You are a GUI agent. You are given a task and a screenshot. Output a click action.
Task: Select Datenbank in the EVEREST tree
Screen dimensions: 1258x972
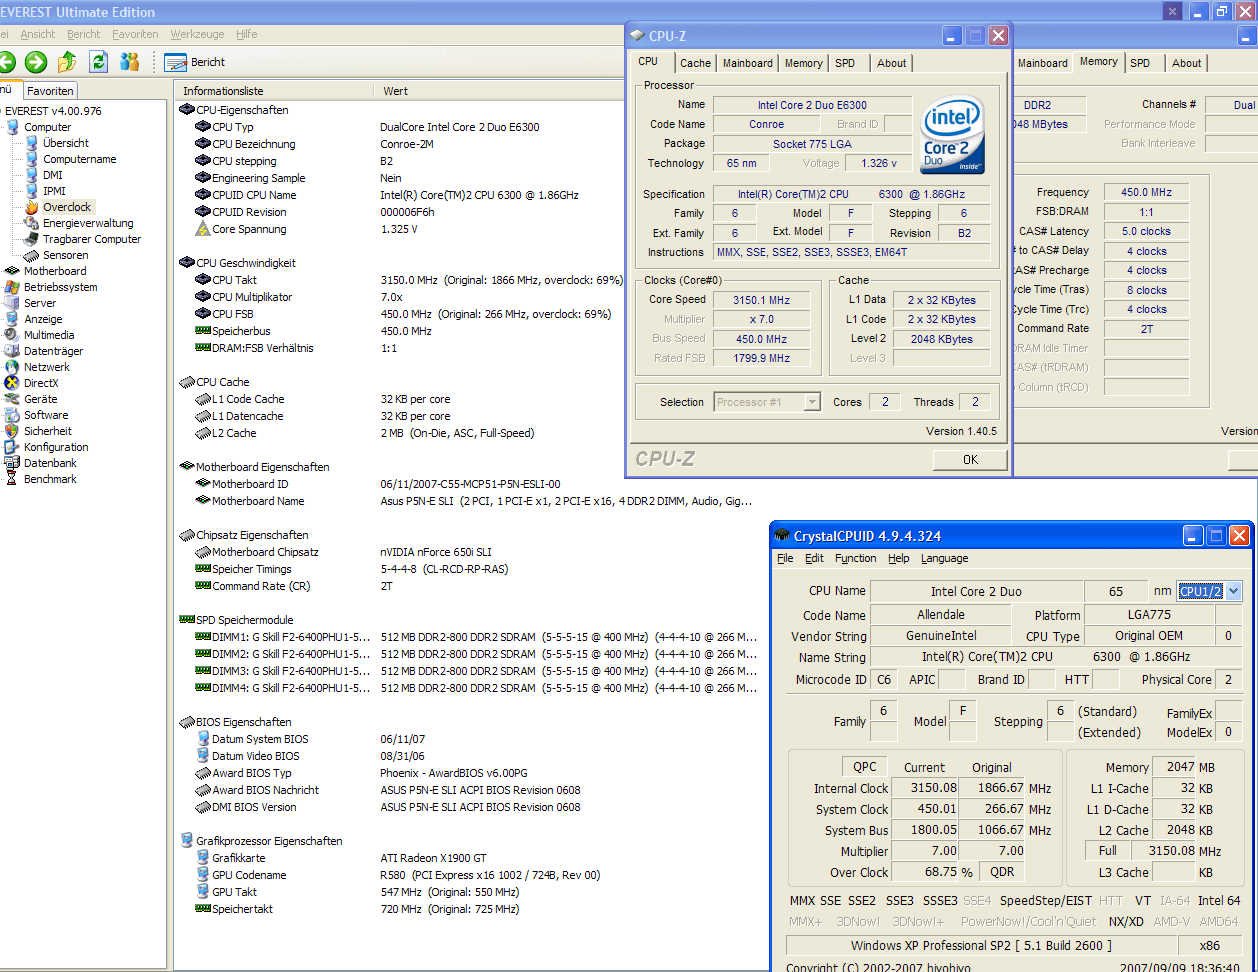click(x=50, y=463)
